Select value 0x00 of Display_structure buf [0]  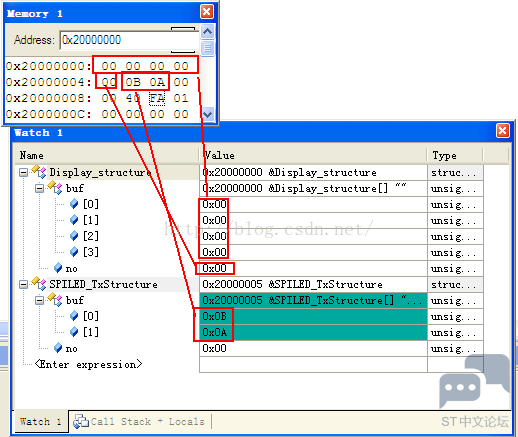point(215,204)
